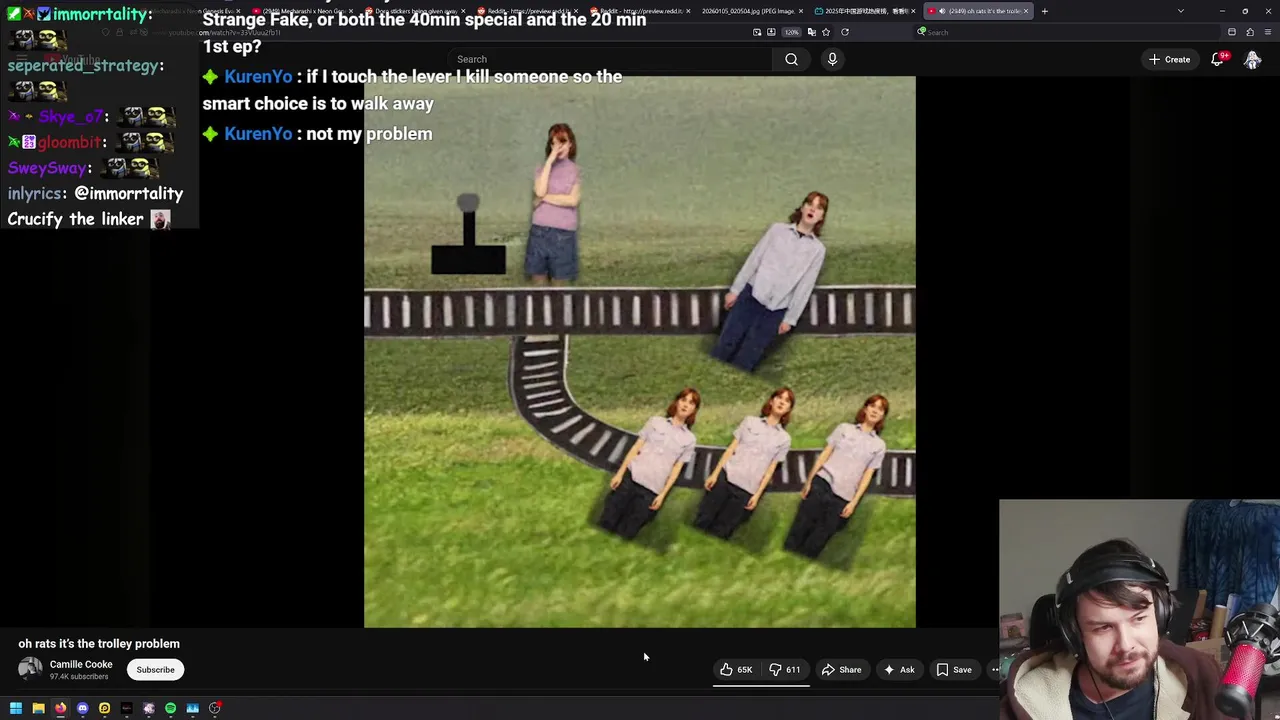Viewport: 1280px width, 720px height.
Task: Open Spotify from the taskbar
Action: click(170, 708)
